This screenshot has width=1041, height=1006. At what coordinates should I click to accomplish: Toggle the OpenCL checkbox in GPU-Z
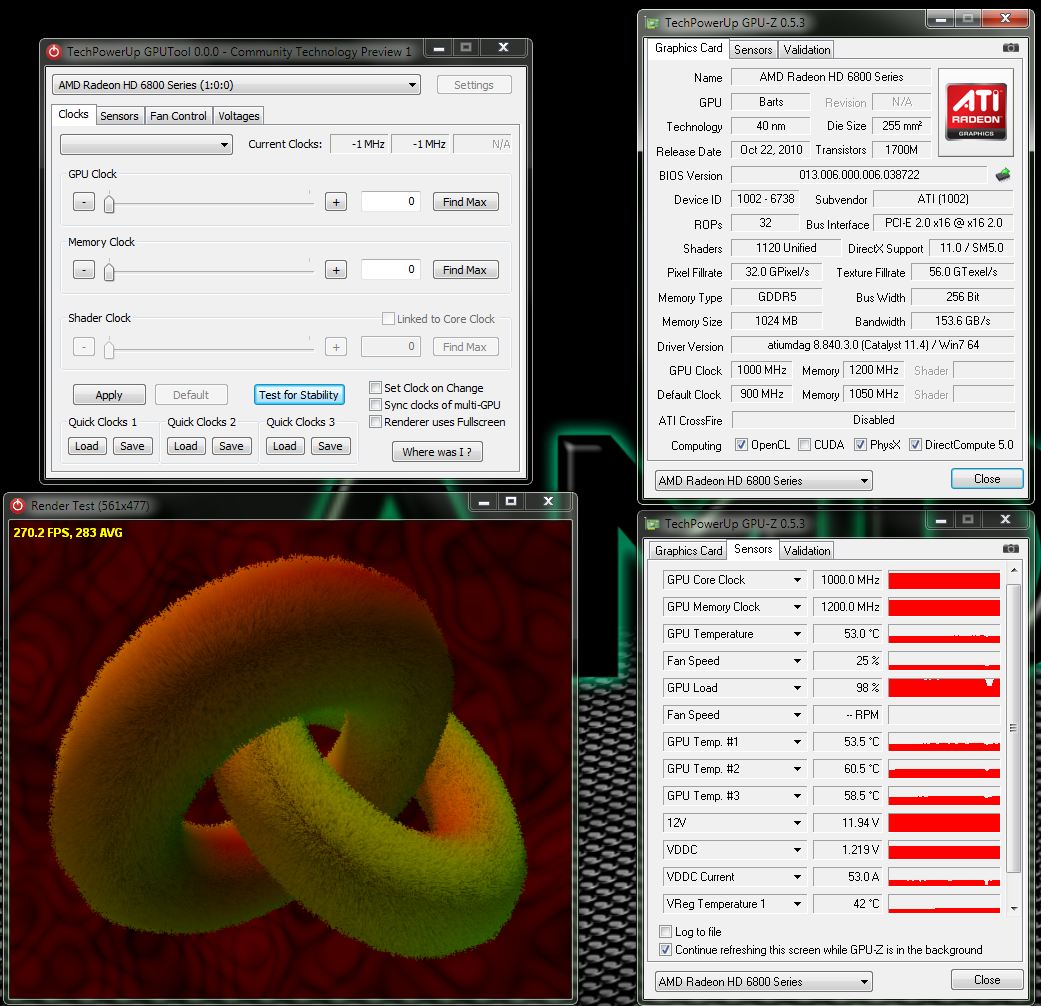(x=742, y=445)
